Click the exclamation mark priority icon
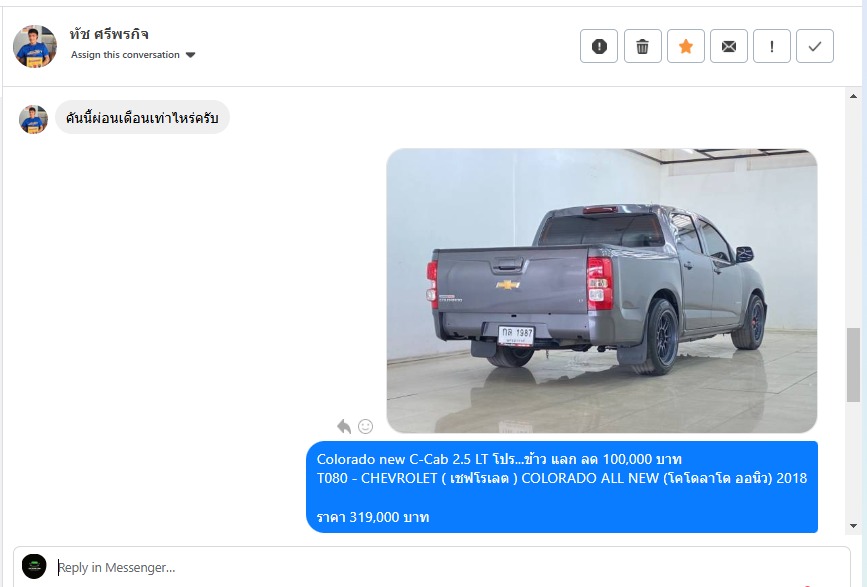Image resolution: width=867 pixels, height=587 pixels. (x=772, y=46)
